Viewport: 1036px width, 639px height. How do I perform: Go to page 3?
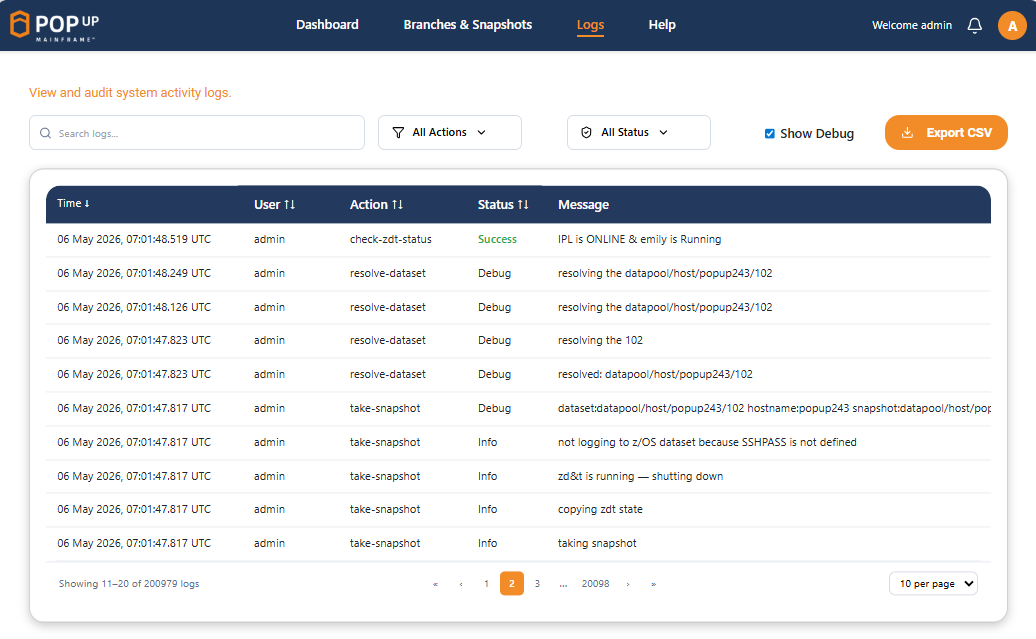pos(537,584)
